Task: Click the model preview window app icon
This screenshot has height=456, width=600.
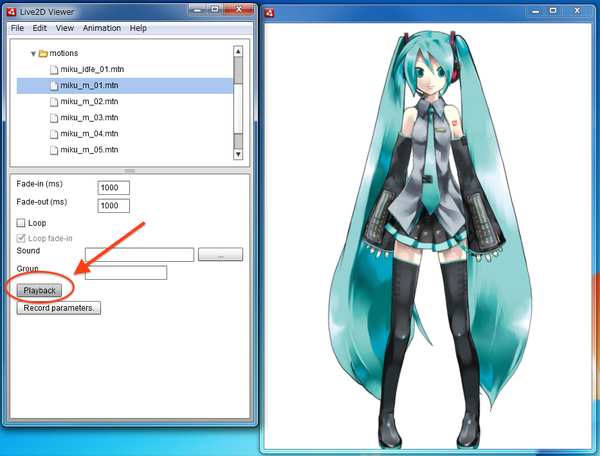Action: pyautogui.click(x=269, y=13)
